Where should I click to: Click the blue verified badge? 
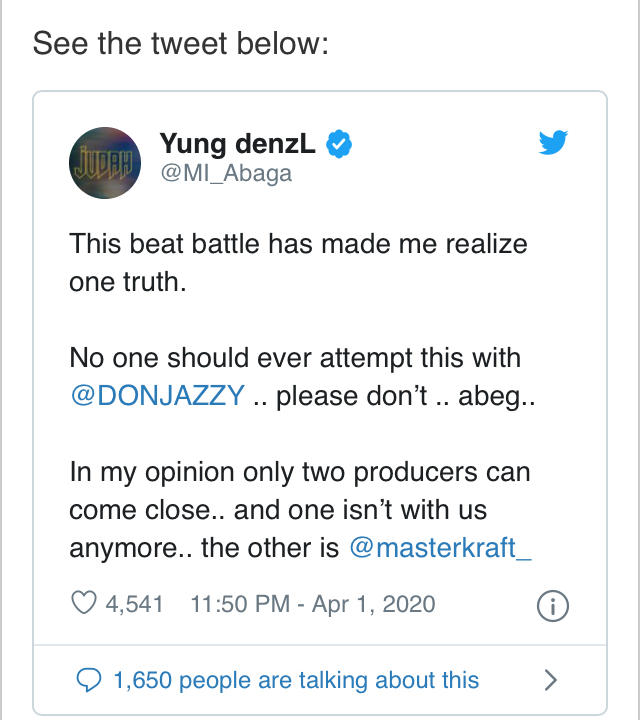pyautogui.click(x=341, y=145)
